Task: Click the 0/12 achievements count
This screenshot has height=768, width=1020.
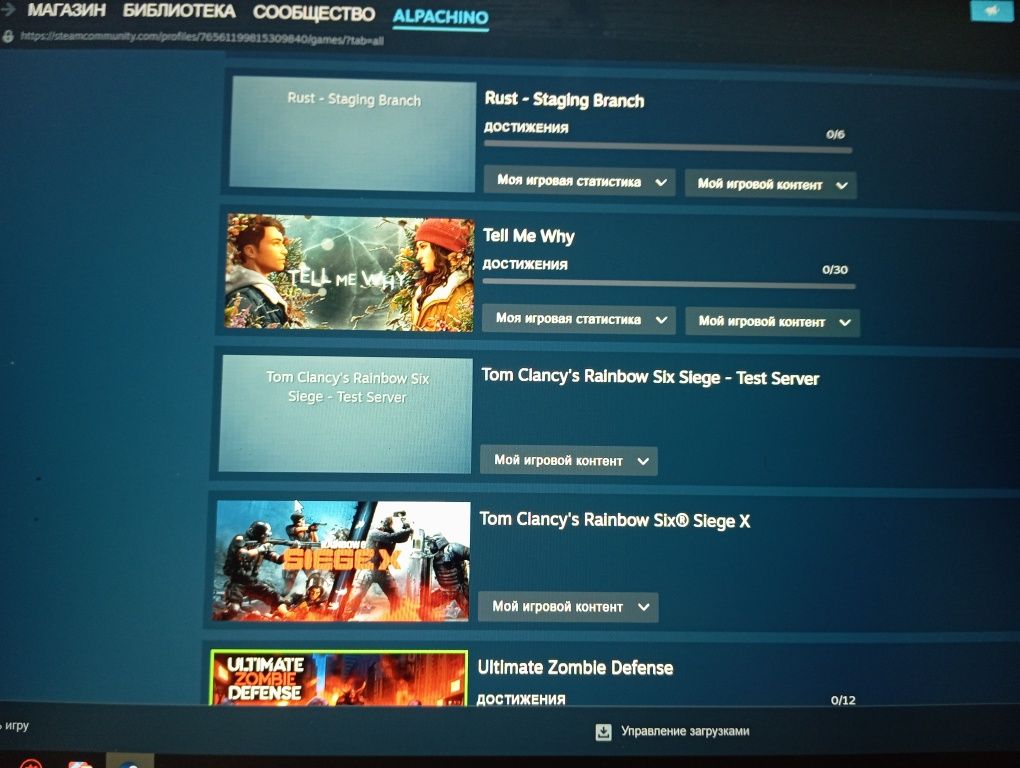Action: click(x=843, y=700)
